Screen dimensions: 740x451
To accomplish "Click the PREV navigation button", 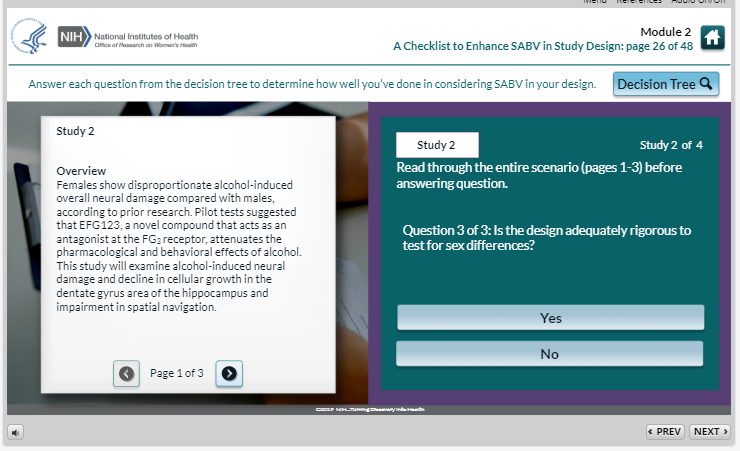I will [x=664, y=432].
